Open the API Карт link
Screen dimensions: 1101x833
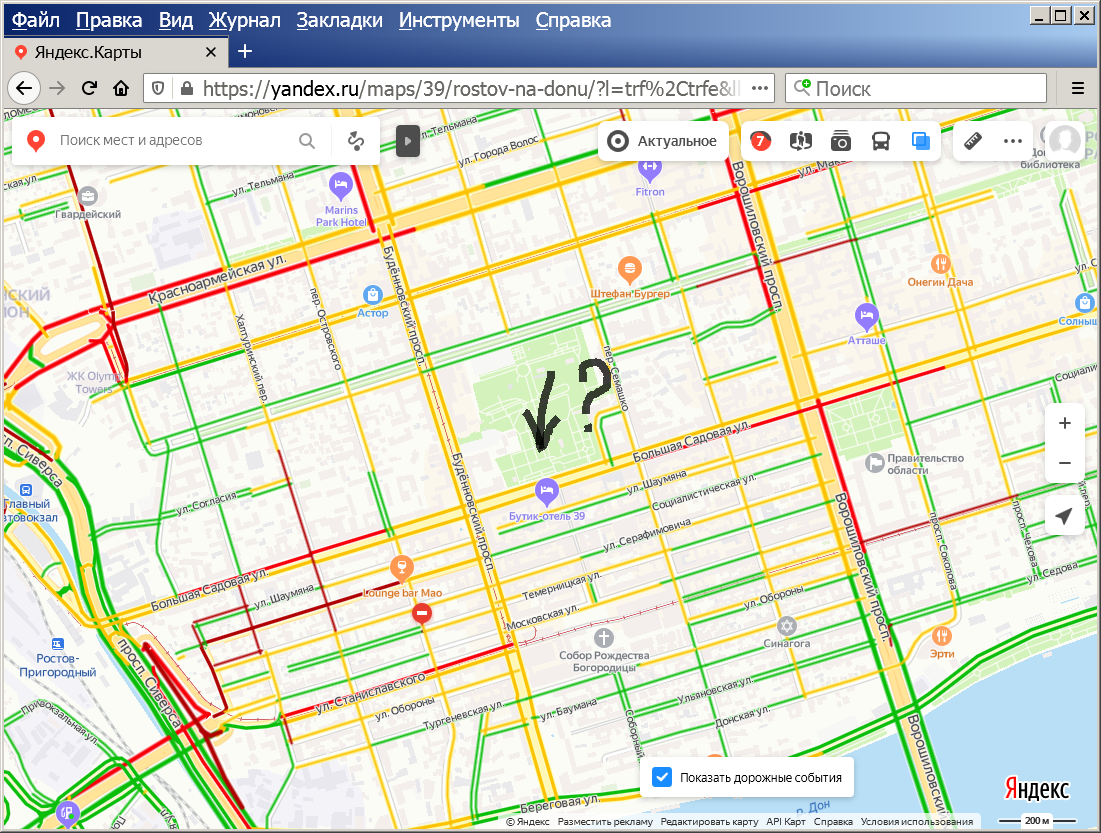click(x=786, y=822)
